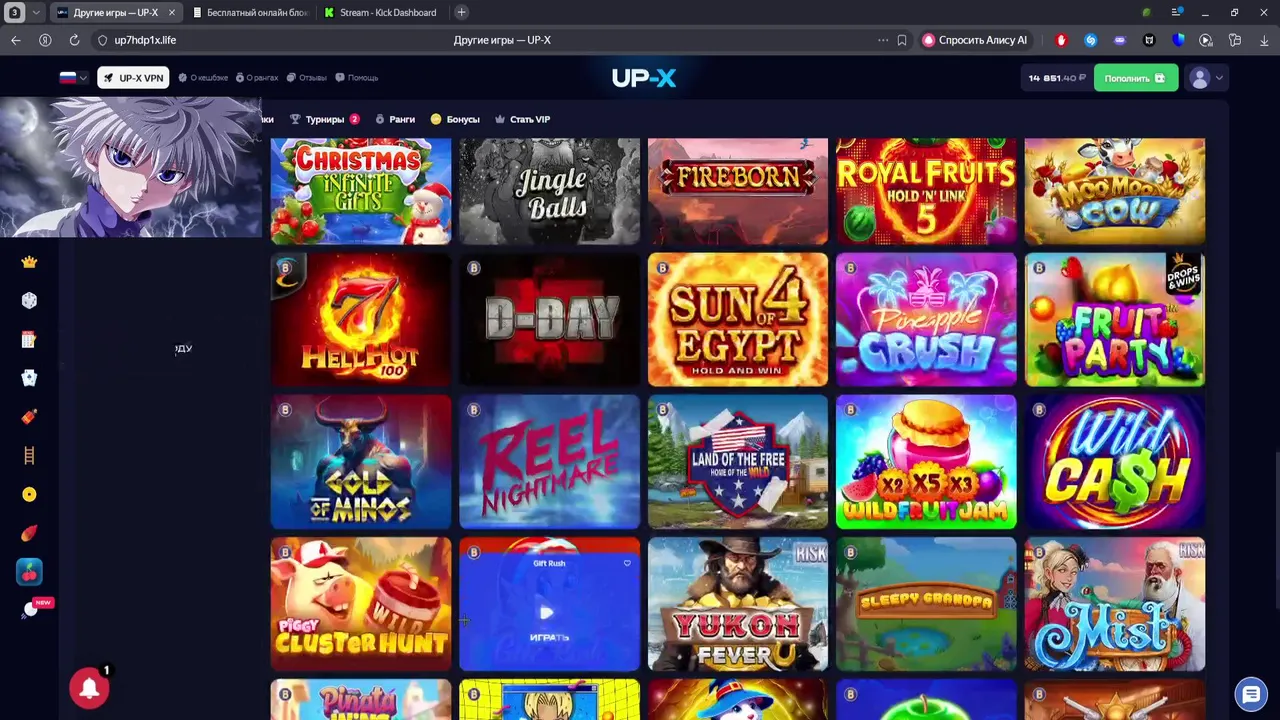Viewport: 1280px width, 720px height.
Task: Click the green Пополнить button
Action: pyautogui.click(x=1135, y=78)
